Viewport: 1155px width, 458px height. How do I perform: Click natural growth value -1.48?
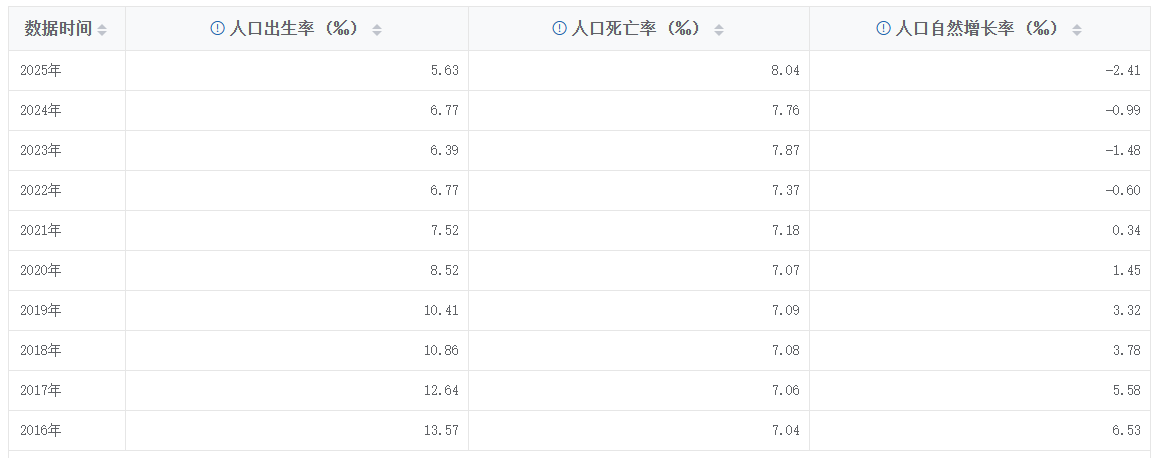click(1123, 150)
